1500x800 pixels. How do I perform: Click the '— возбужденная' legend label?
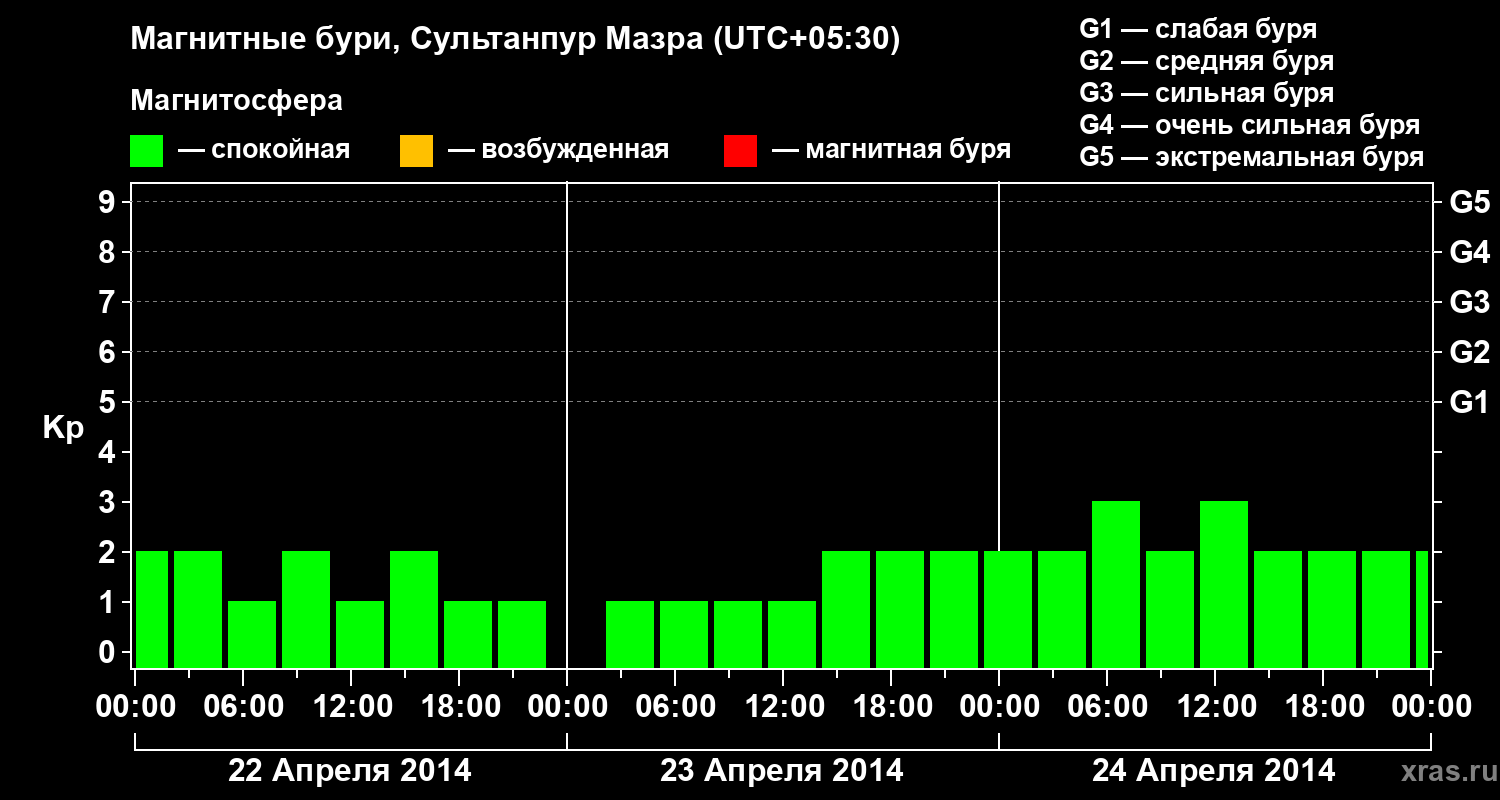[558, 151]
